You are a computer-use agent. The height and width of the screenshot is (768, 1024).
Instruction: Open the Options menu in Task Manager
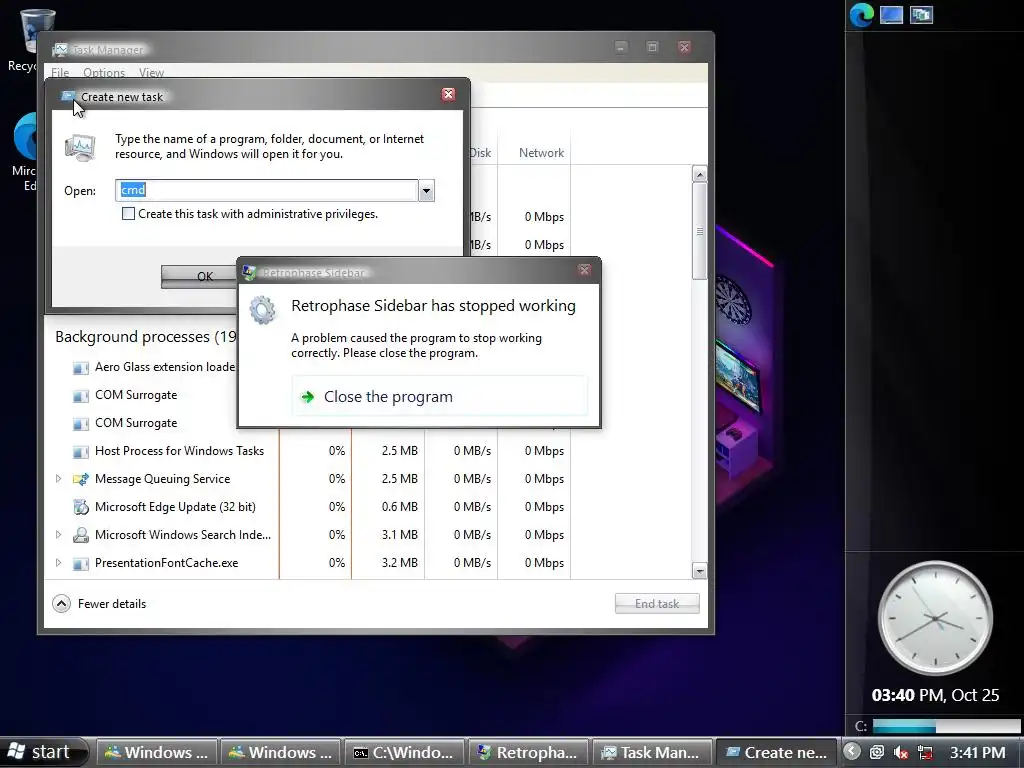[x=104, y=72]
